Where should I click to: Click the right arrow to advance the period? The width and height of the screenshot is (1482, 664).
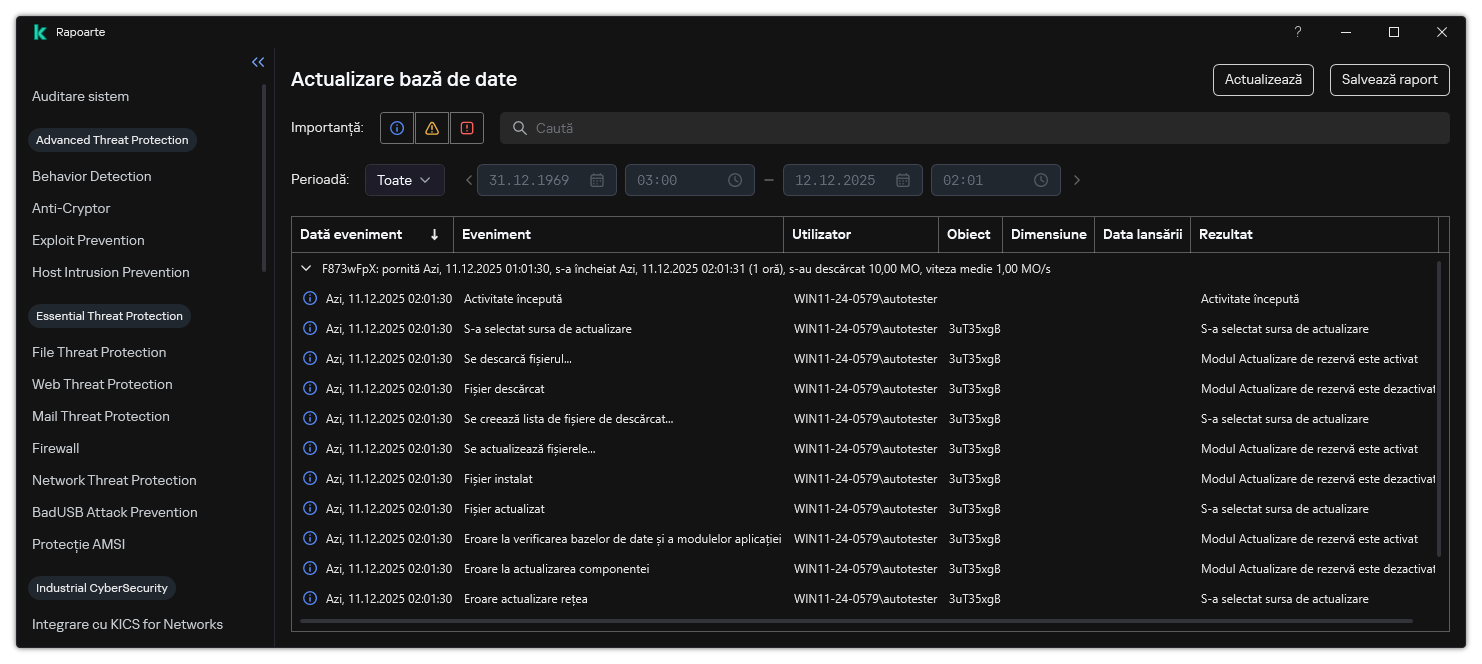1077,180
